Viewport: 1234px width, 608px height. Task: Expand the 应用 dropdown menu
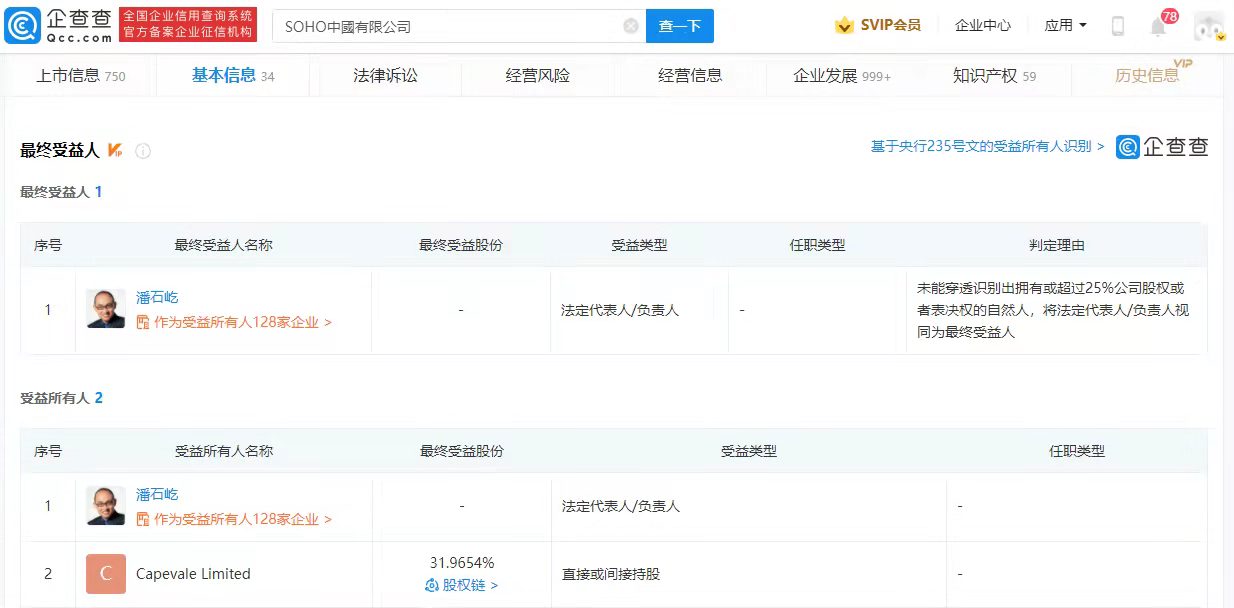pyautogui.click(x=1065, y=25)
